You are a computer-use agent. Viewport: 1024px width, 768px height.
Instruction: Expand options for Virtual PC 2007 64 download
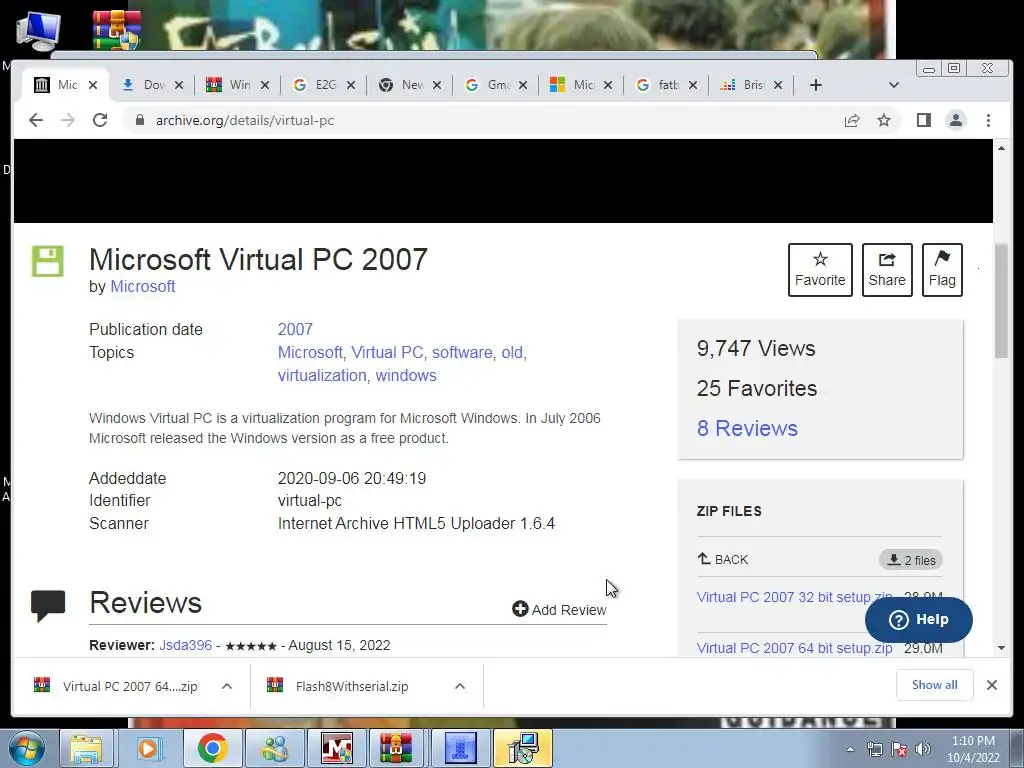[227, 686]
